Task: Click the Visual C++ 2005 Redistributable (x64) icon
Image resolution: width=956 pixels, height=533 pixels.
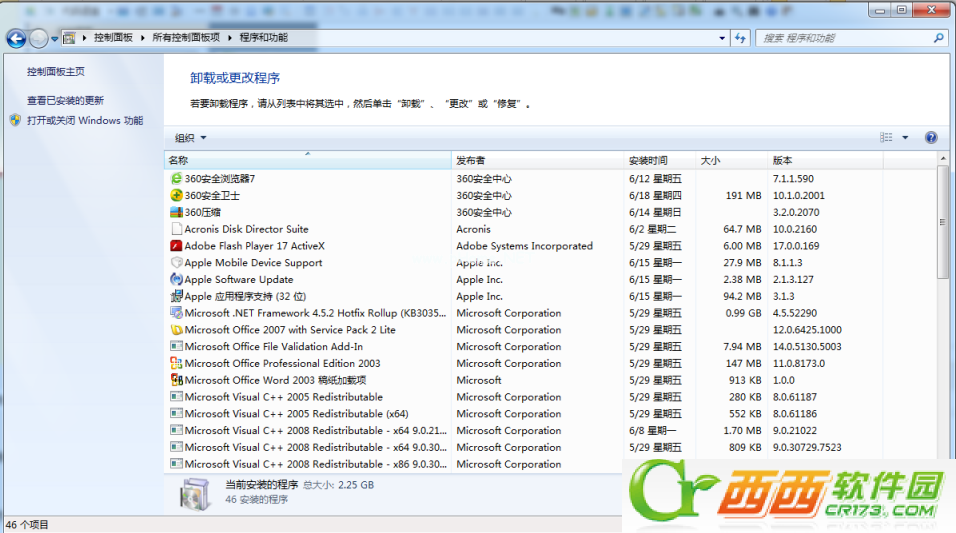Action: click(176, 413)
